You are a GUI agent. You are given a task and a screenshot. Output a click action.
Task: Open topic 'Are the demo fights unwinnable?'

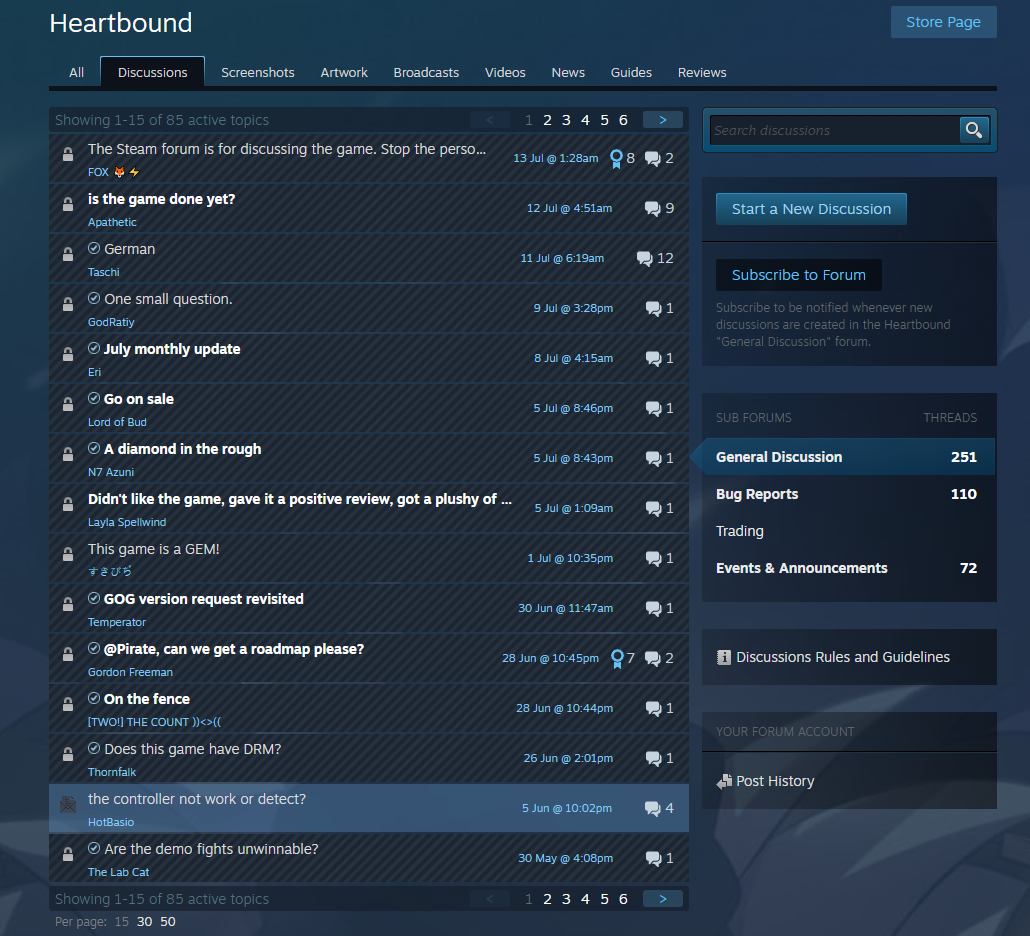coord(212,849)
